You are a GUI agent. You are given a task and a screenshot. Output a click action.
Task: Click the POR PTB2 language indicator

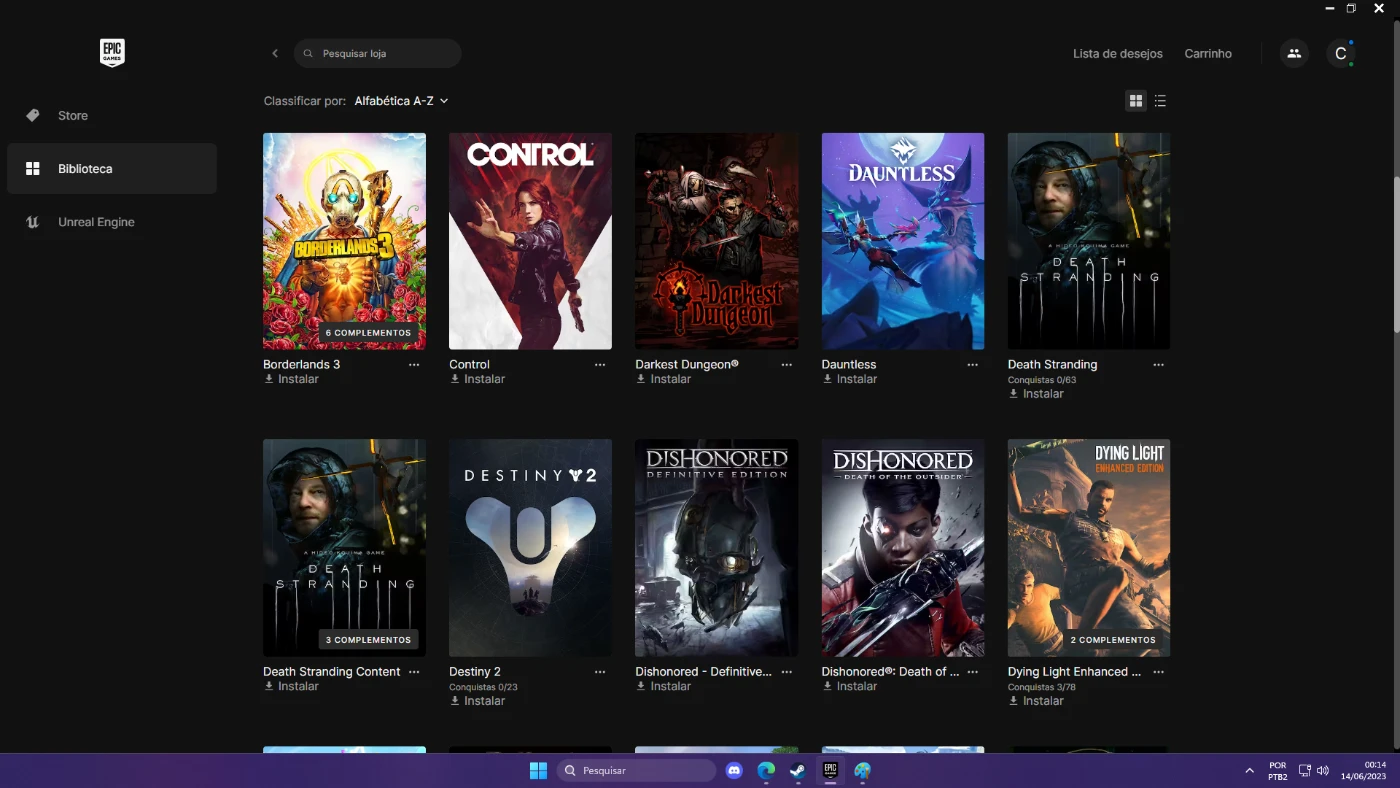point(1277,770)
